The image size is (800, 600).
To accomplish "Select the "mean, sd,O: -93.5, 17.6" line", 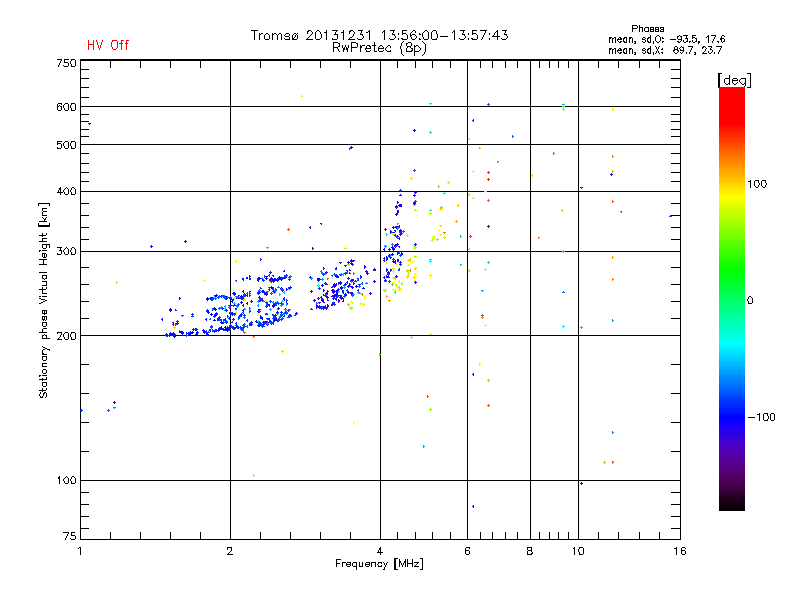I will pos(666,39).
